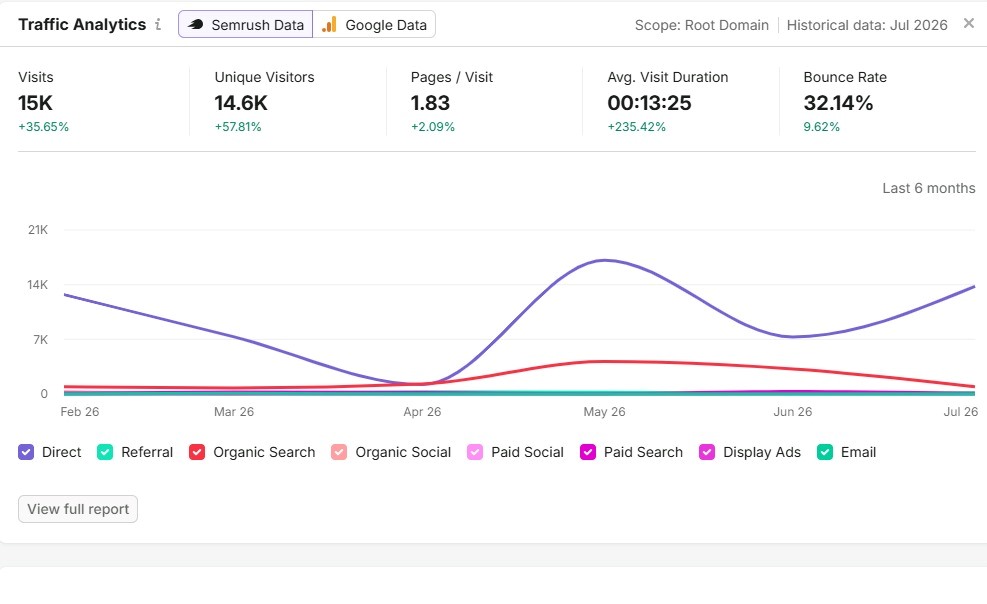The width and height of the screenshot is (987, 604).
Task: Disable the Organic Search checkbox
Action: point(197,452)
